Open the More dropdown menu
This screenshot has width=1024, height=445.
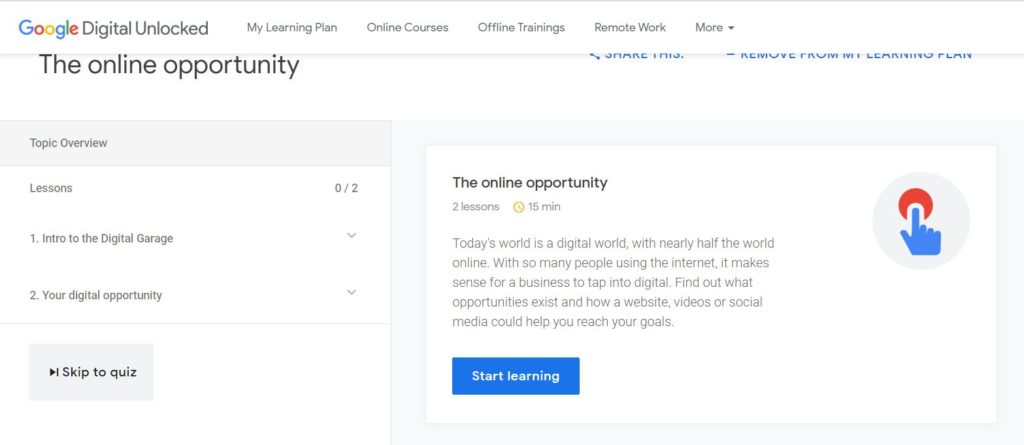coord(714,27)
